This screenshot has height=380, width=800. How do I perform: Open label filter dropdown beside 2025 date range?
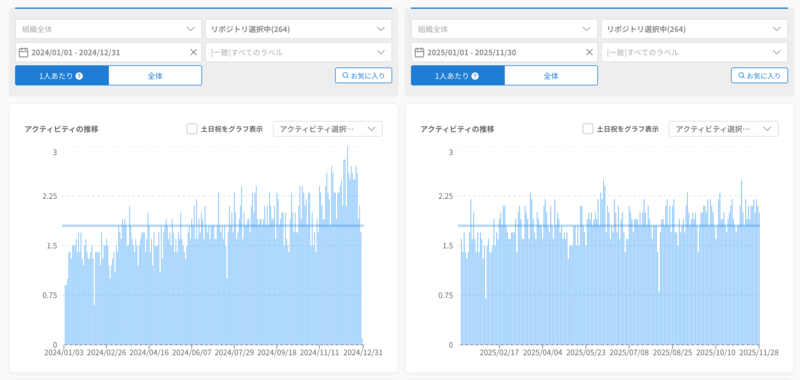(x=694, y=52)
